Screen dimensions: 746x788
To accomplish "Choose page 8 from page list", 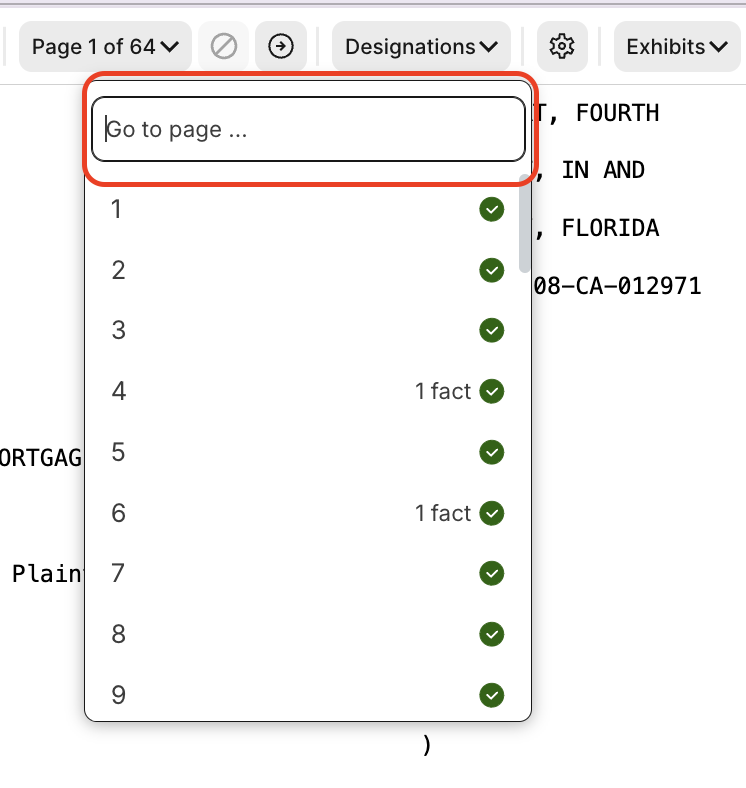I will point(118,634).
